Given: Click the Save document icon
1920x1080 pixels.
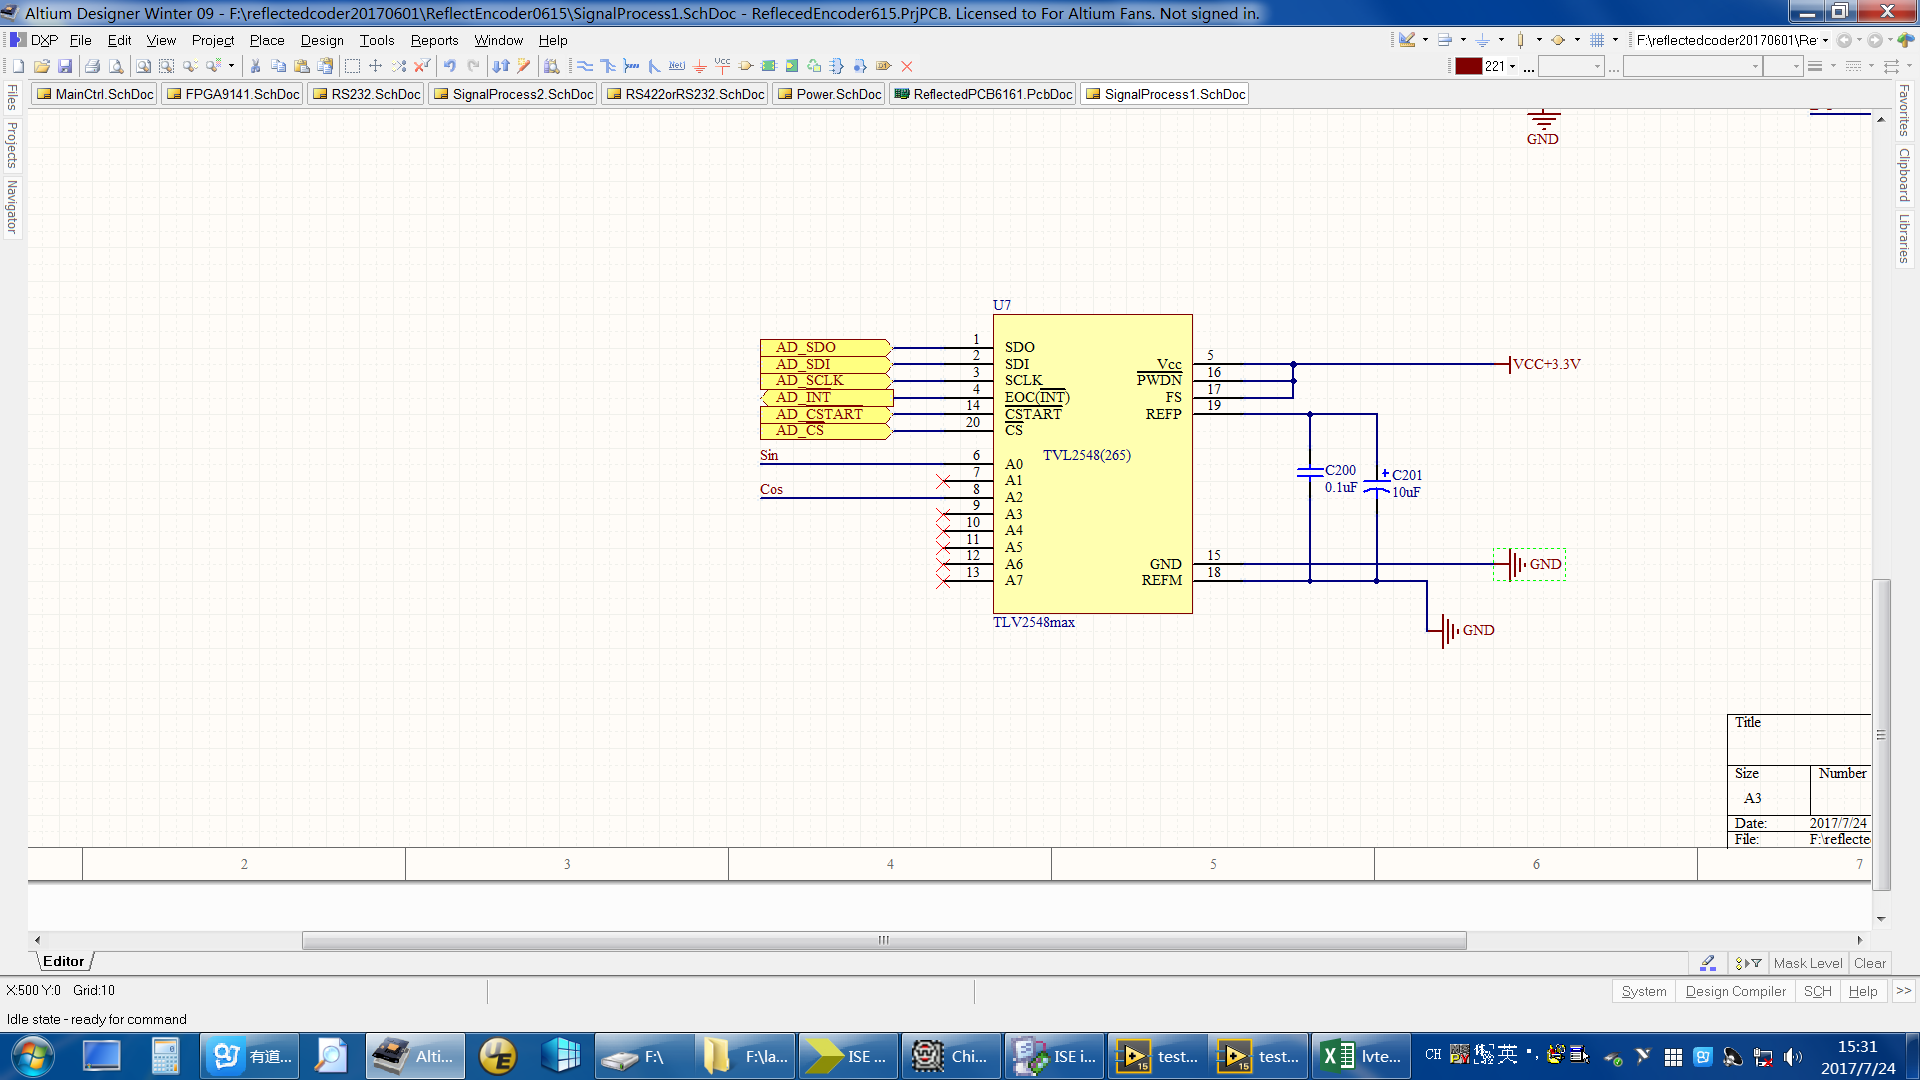Looking at the screenshot, I should pyautogui.click(x=65, y=66).
